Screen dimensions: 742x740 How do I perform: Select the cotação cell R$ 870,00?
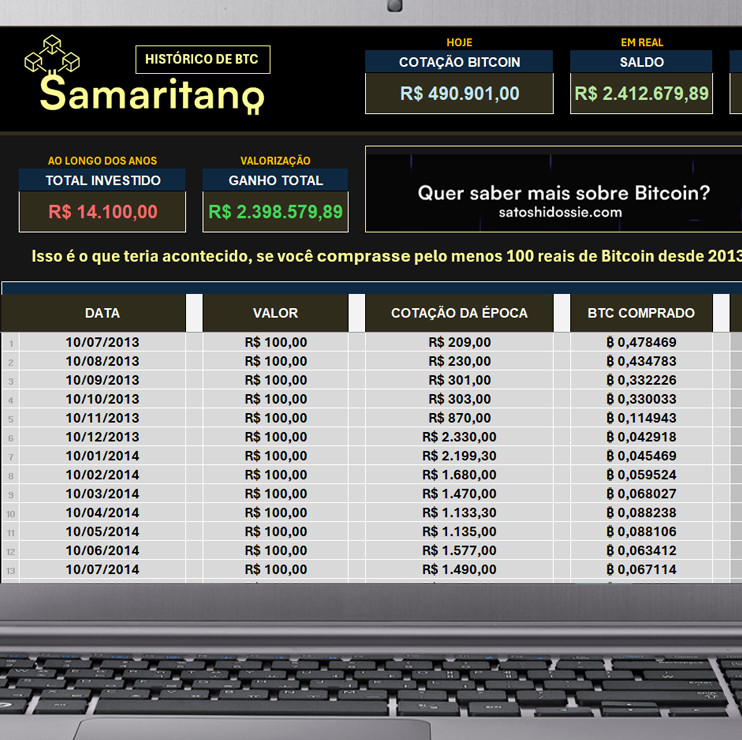click(x=459, y=418)
